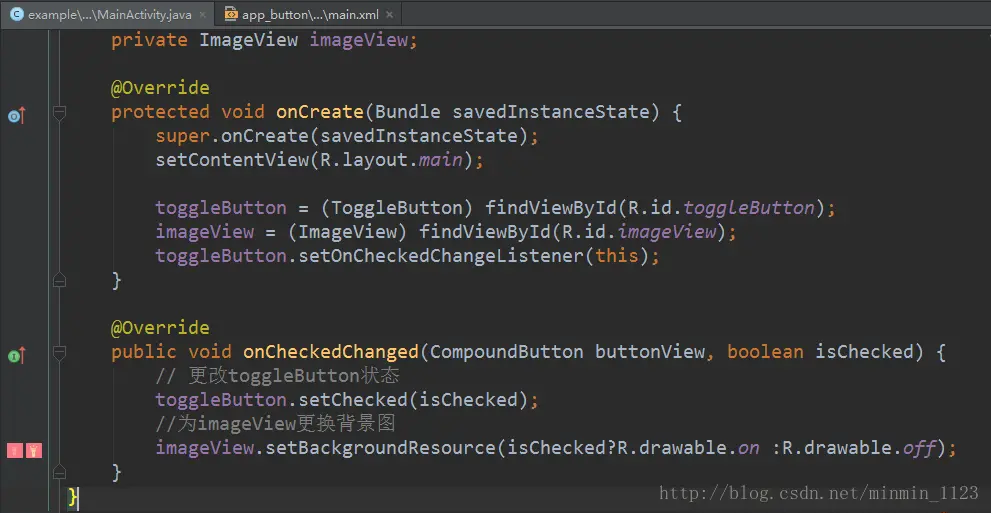Screen dimensions: 991x513
Task: Open the main.xml editor tab
Action: tap(307, 14)
